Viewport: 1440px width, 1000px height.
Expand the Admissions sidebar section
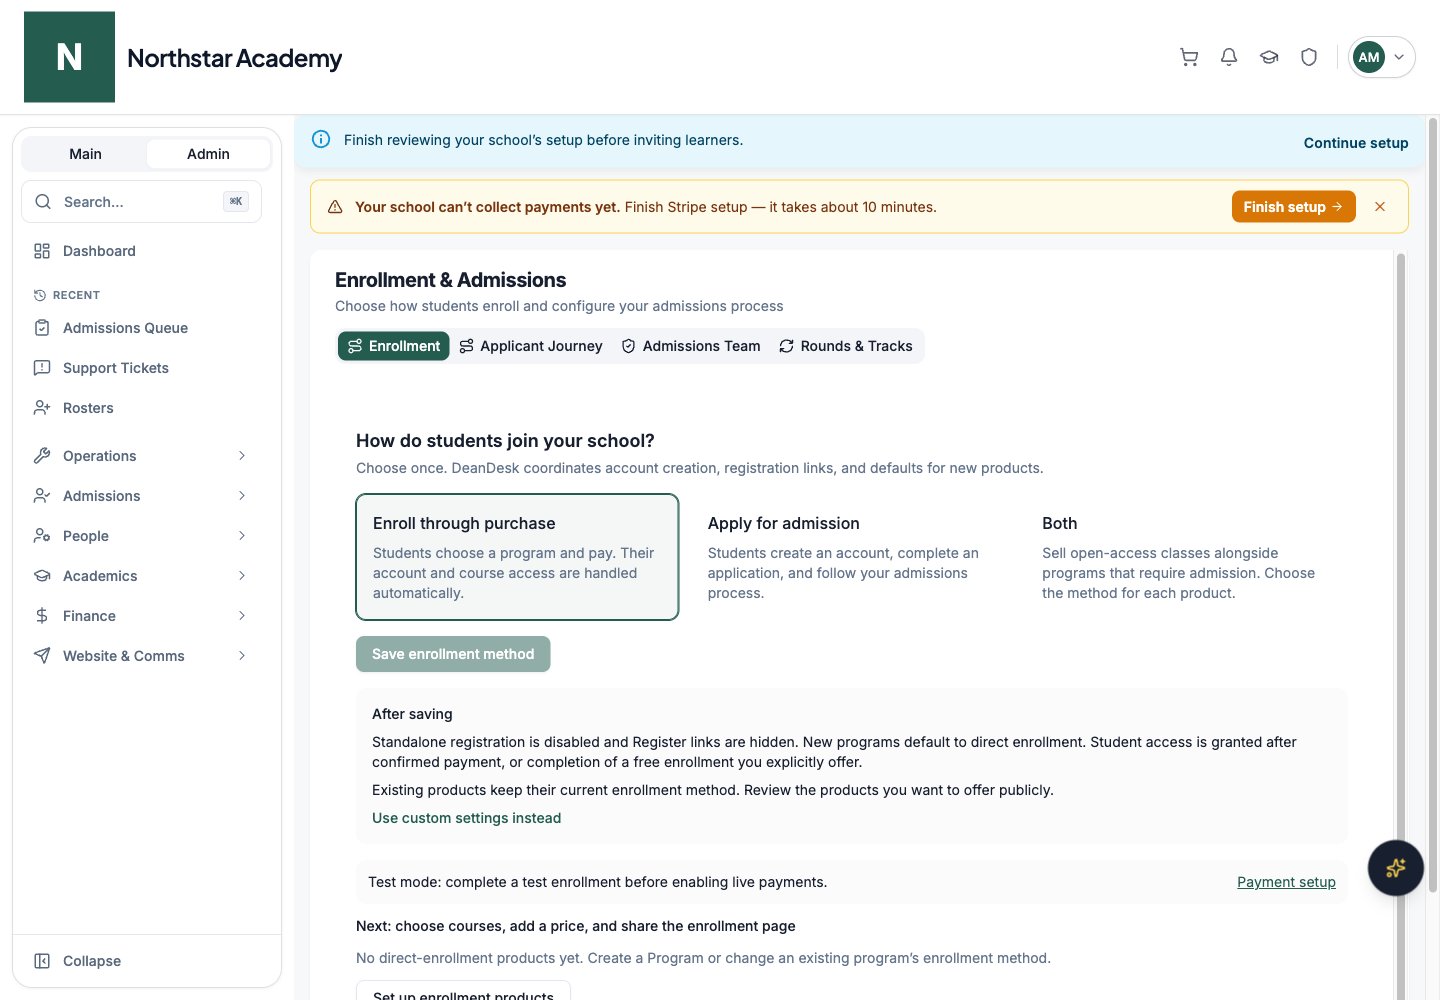142,496
